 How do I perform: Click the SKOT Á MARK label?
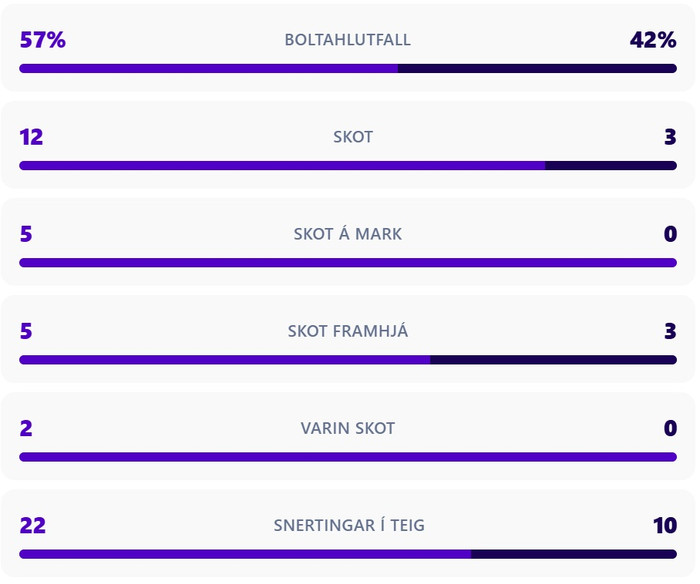(347, 234)
